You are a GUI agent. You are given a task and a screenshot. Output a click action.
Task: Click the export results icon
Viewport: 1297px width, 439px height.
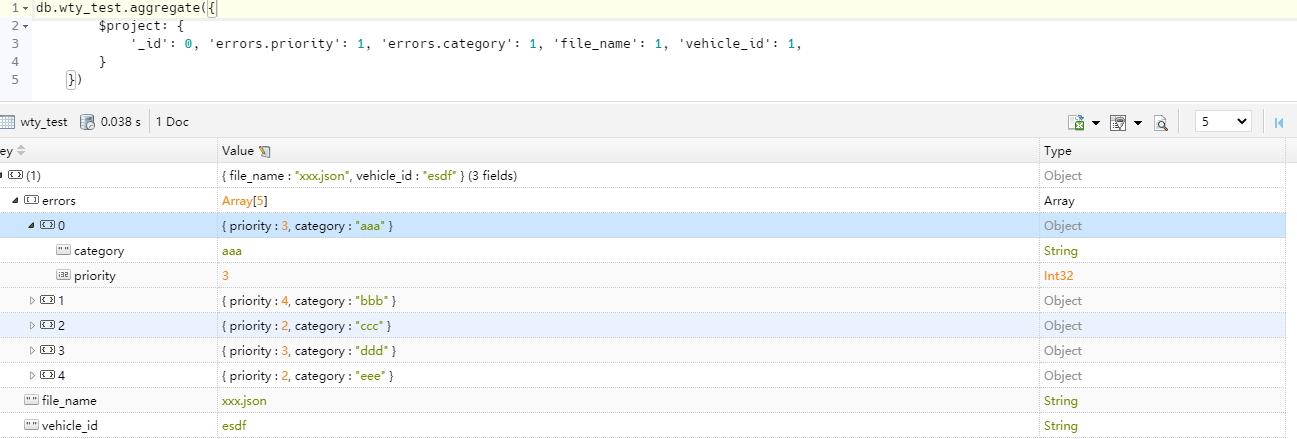(1076, 122)
